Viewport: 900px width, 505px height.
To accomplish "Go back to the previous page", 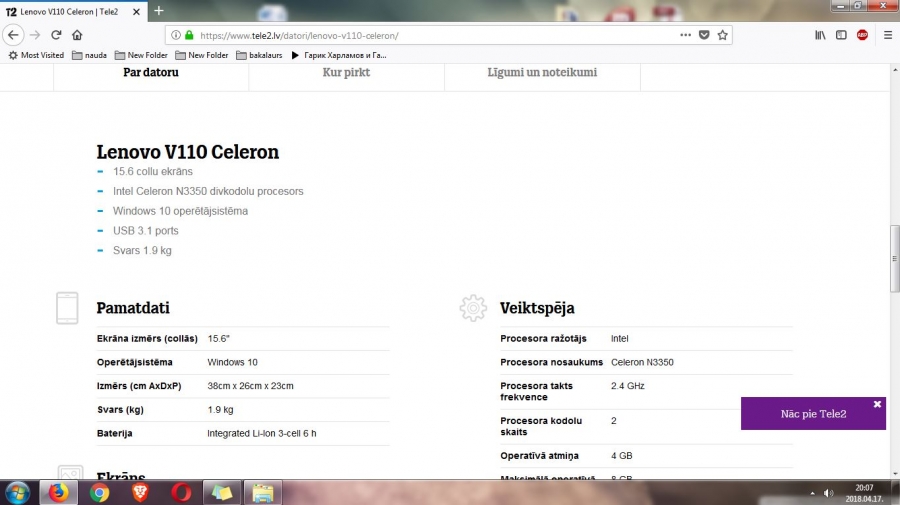I will pyautogui.click(x=13, y=35).
